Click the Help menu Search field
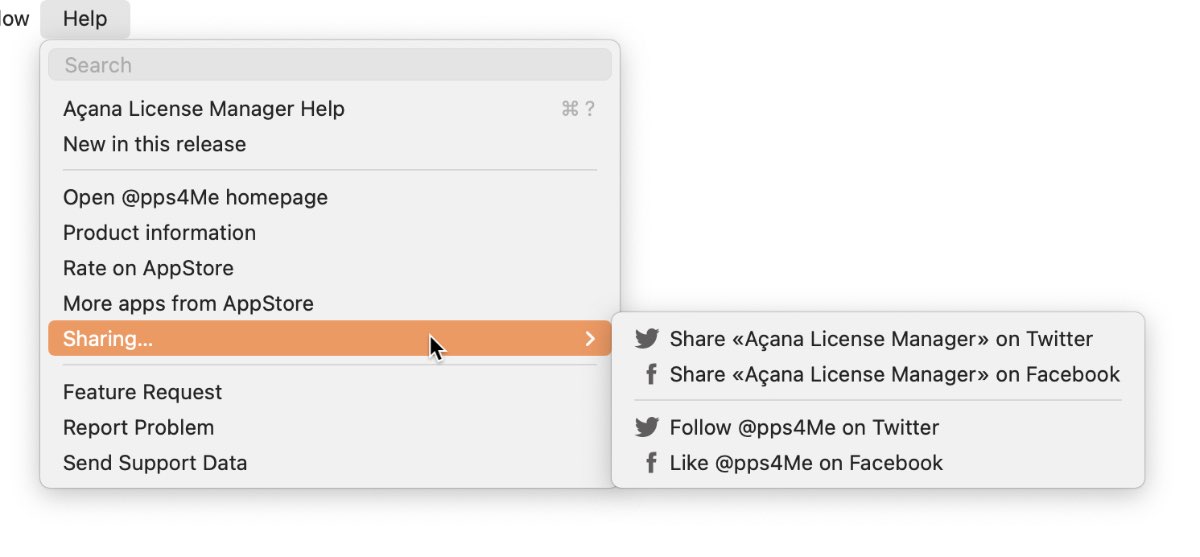The image size is (1200, 557). [x=330, y=65]
